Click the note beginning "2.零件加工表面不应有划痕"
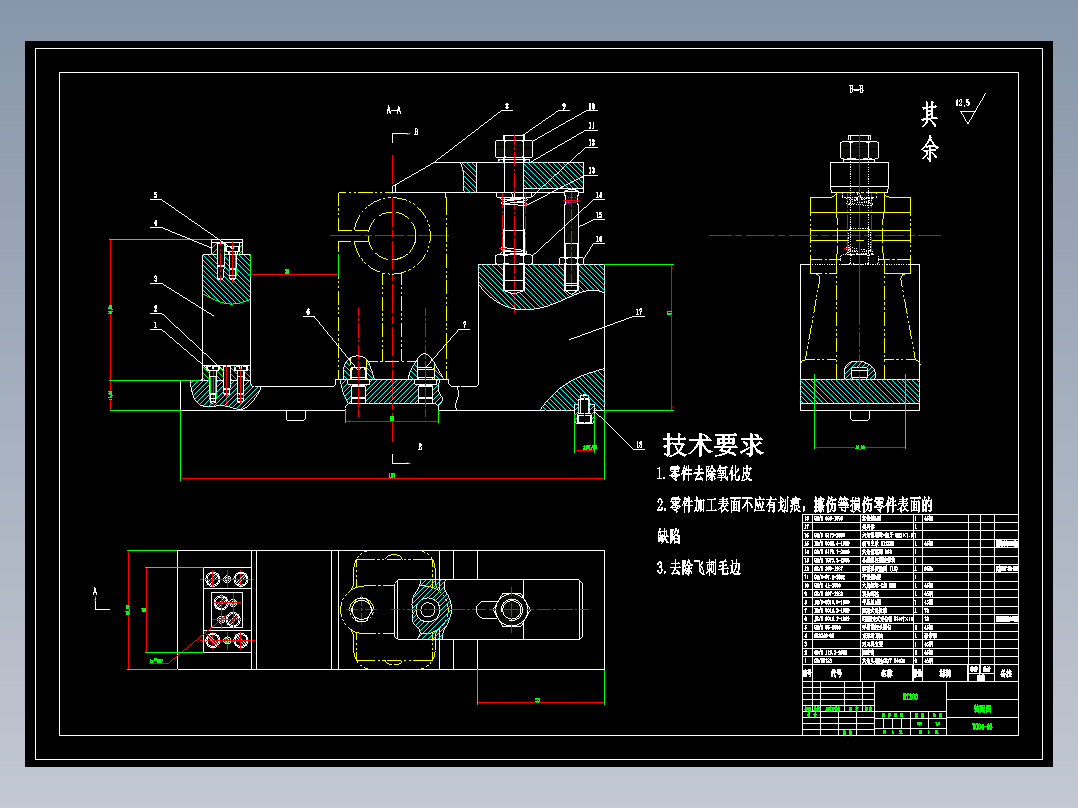This screenshot has width=1078, height=808. [794, 505]
